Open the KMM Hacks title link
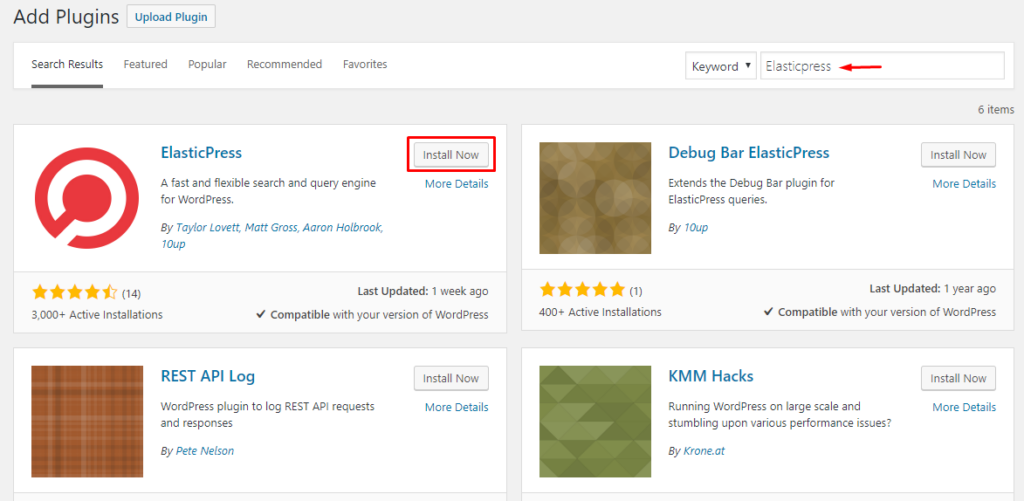The width and height of the screenshot is (1024, 501). point(711,376)
